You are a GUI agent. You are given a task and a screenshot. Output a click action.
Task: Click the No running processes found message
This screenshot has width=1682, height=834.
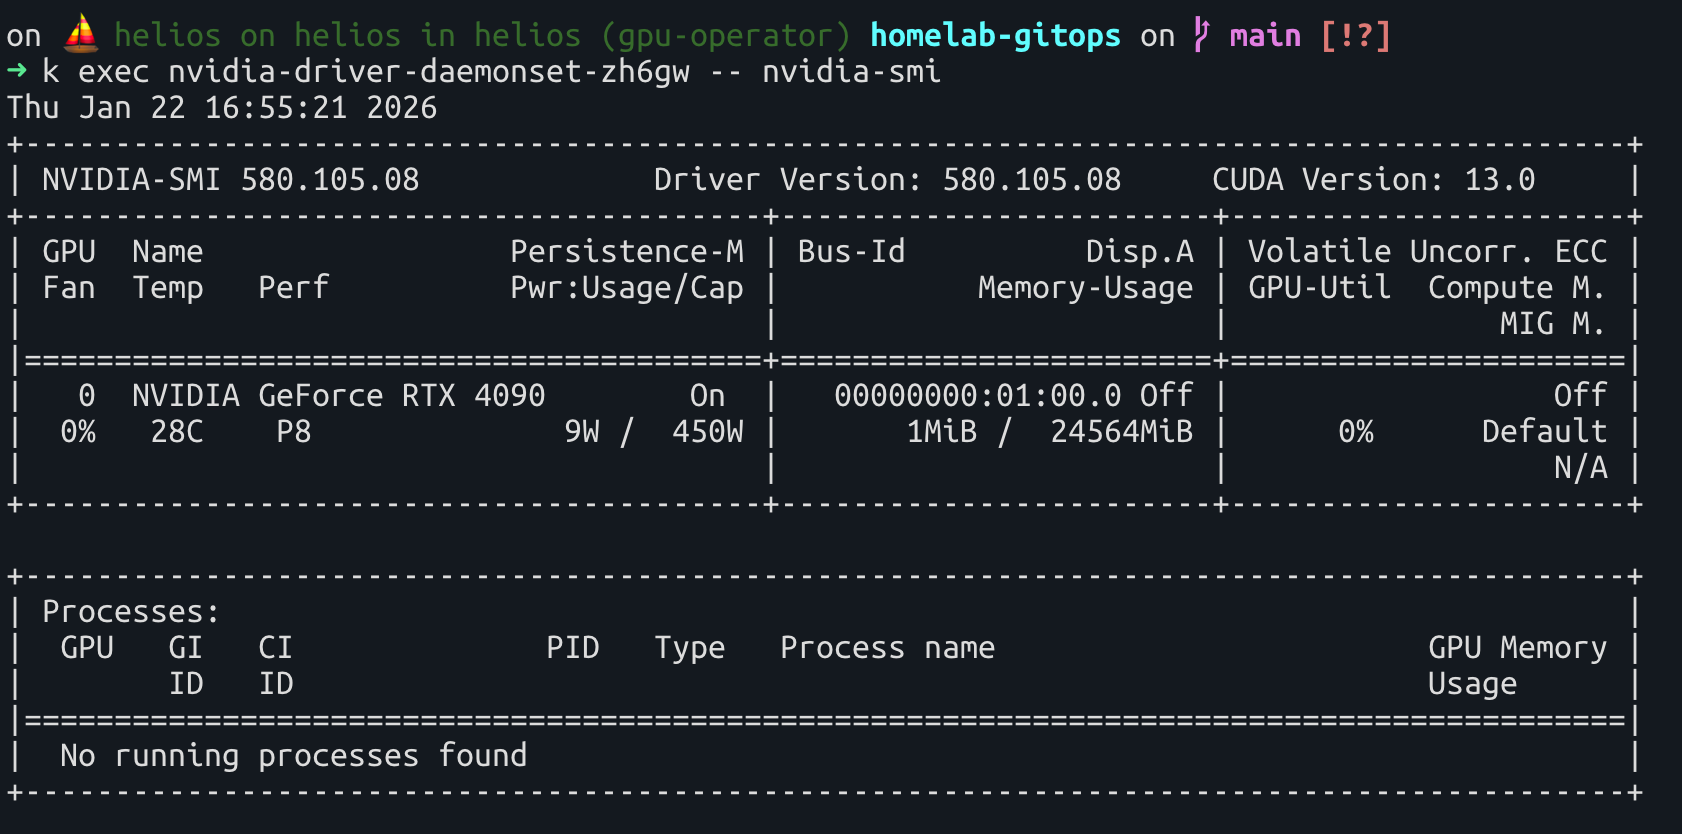point(293,756)
